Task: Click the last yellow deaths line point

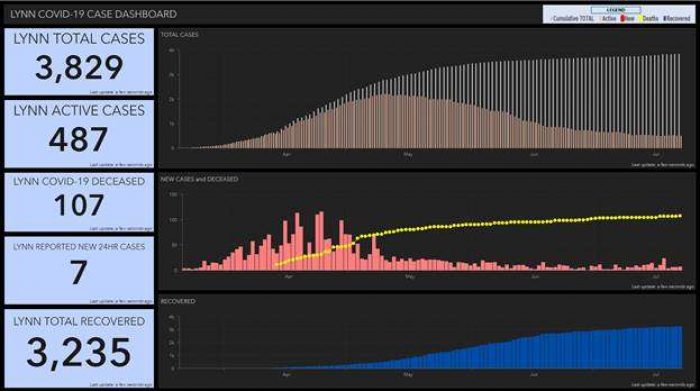Action: [680, 216]
